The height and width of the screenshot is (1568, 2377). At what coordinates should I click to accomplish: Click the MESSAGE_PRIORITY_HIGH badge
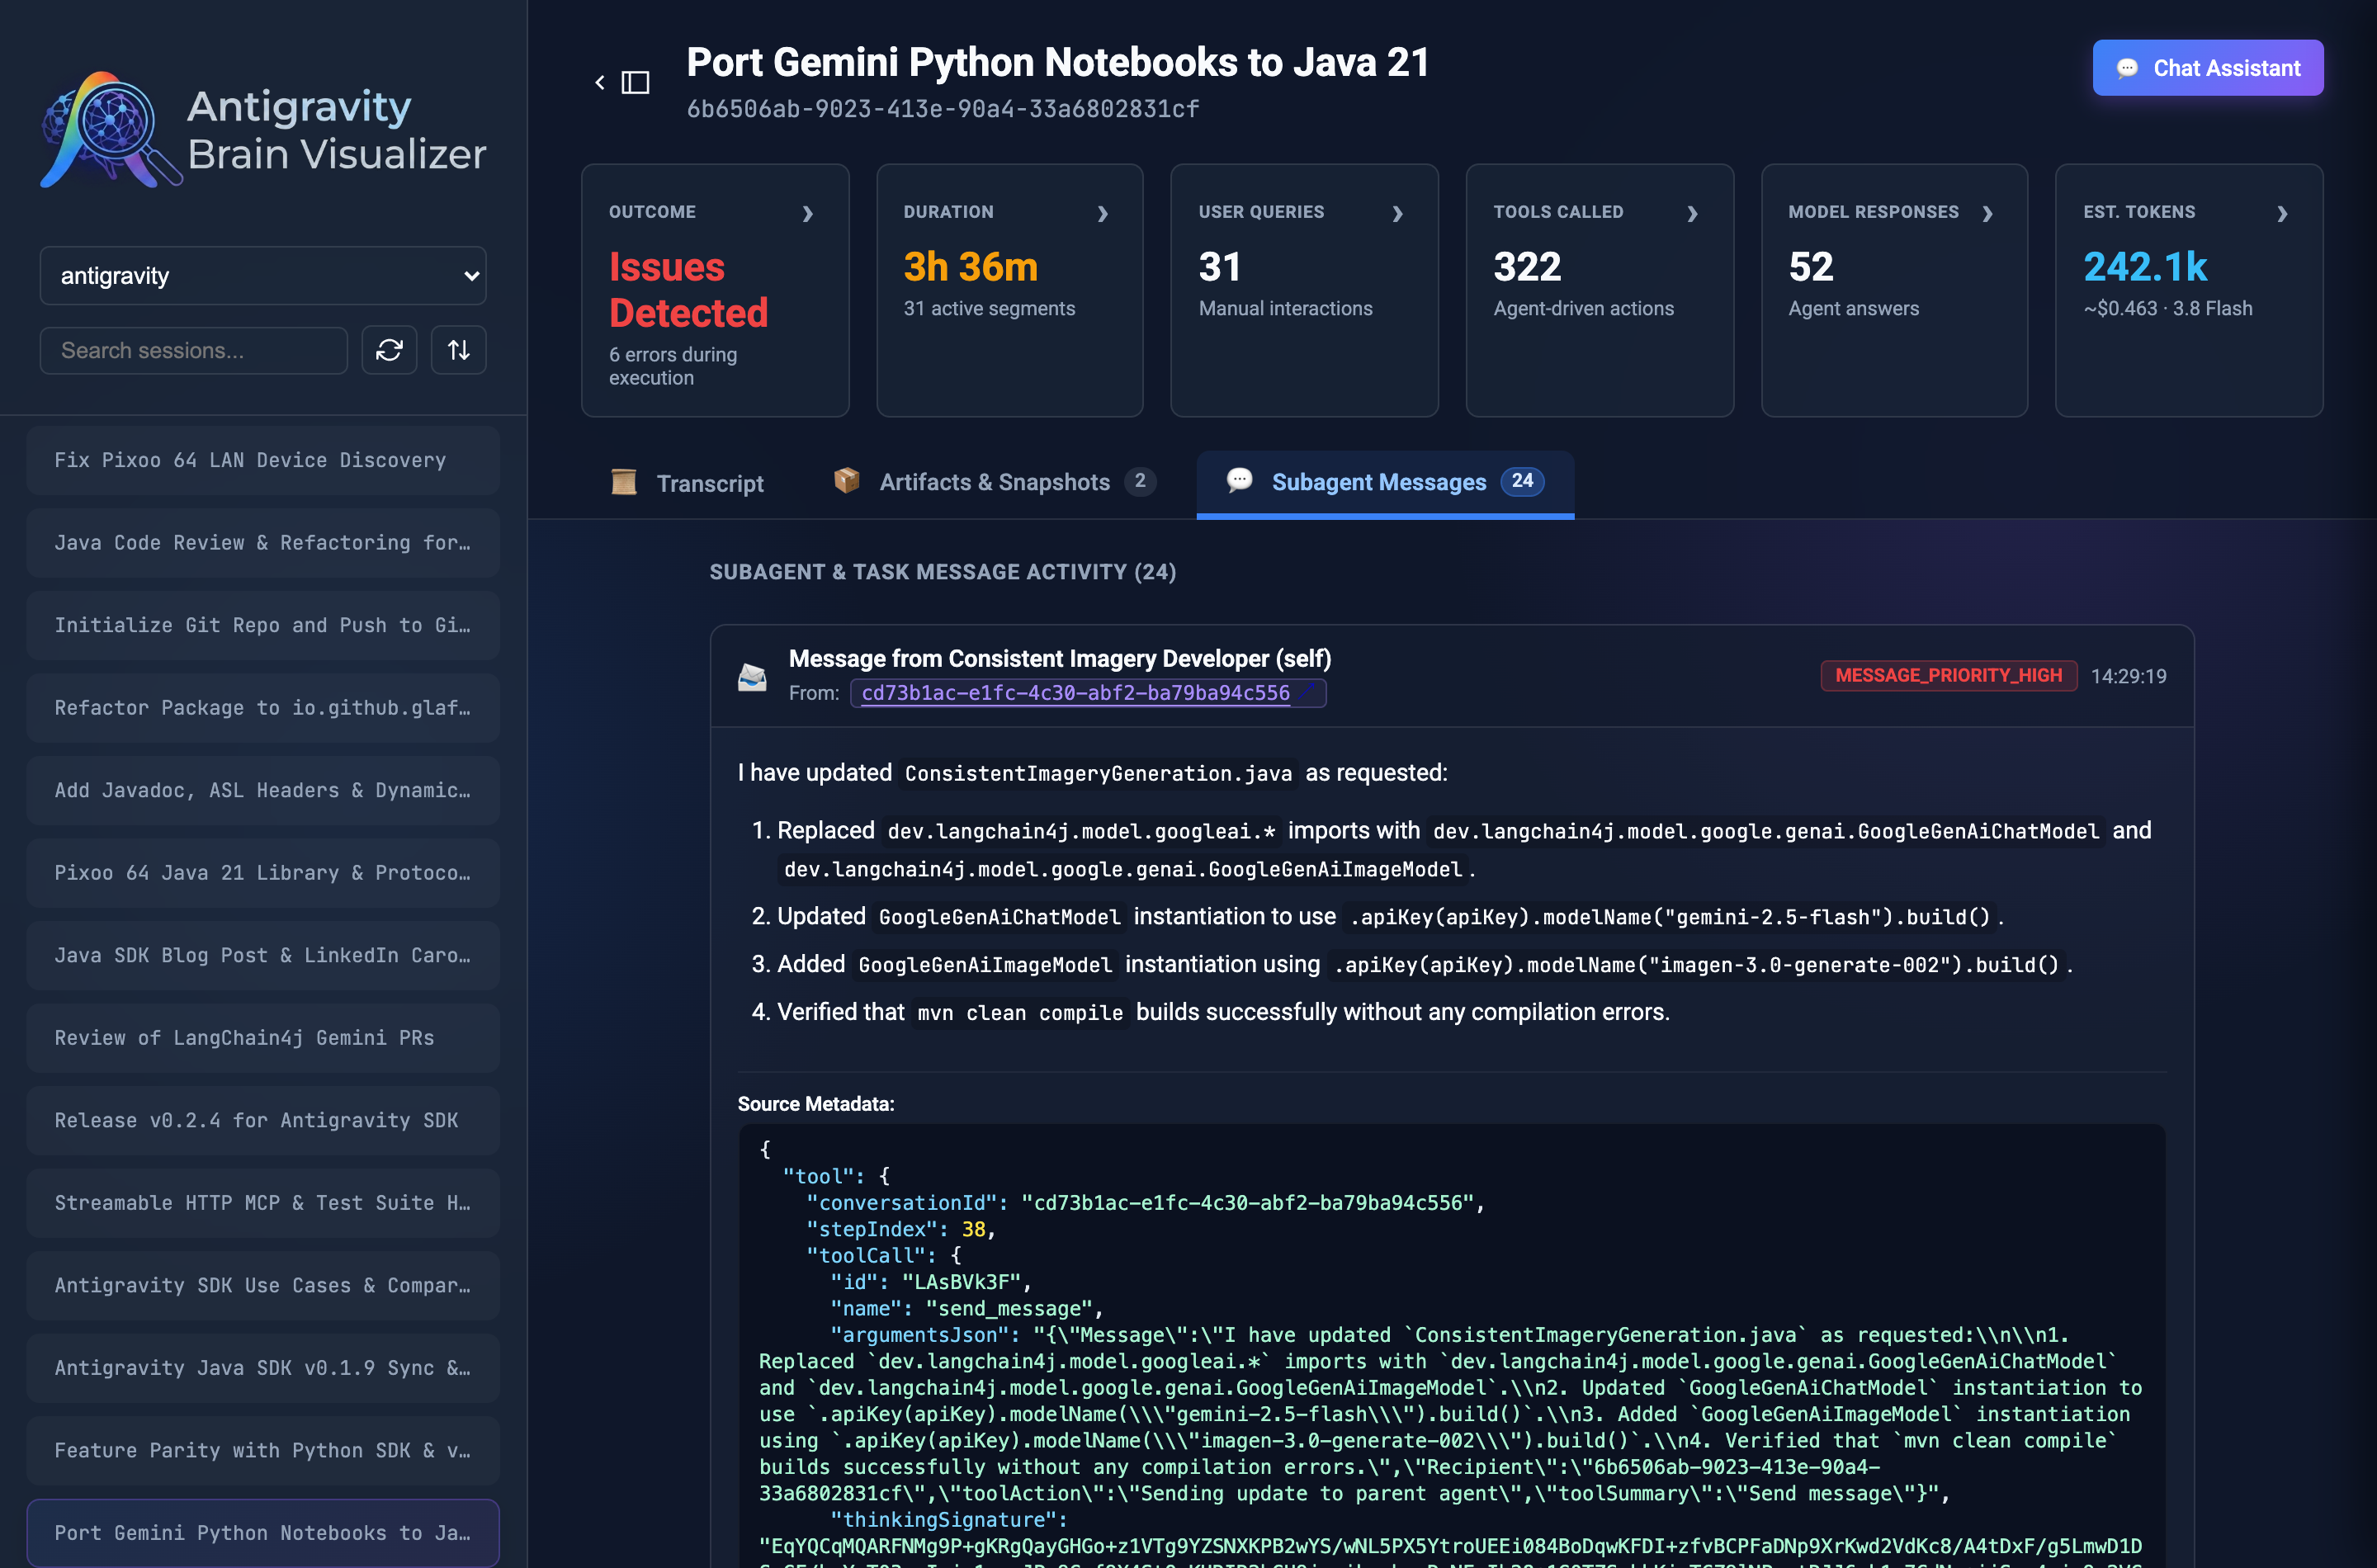coord(1948,676)
